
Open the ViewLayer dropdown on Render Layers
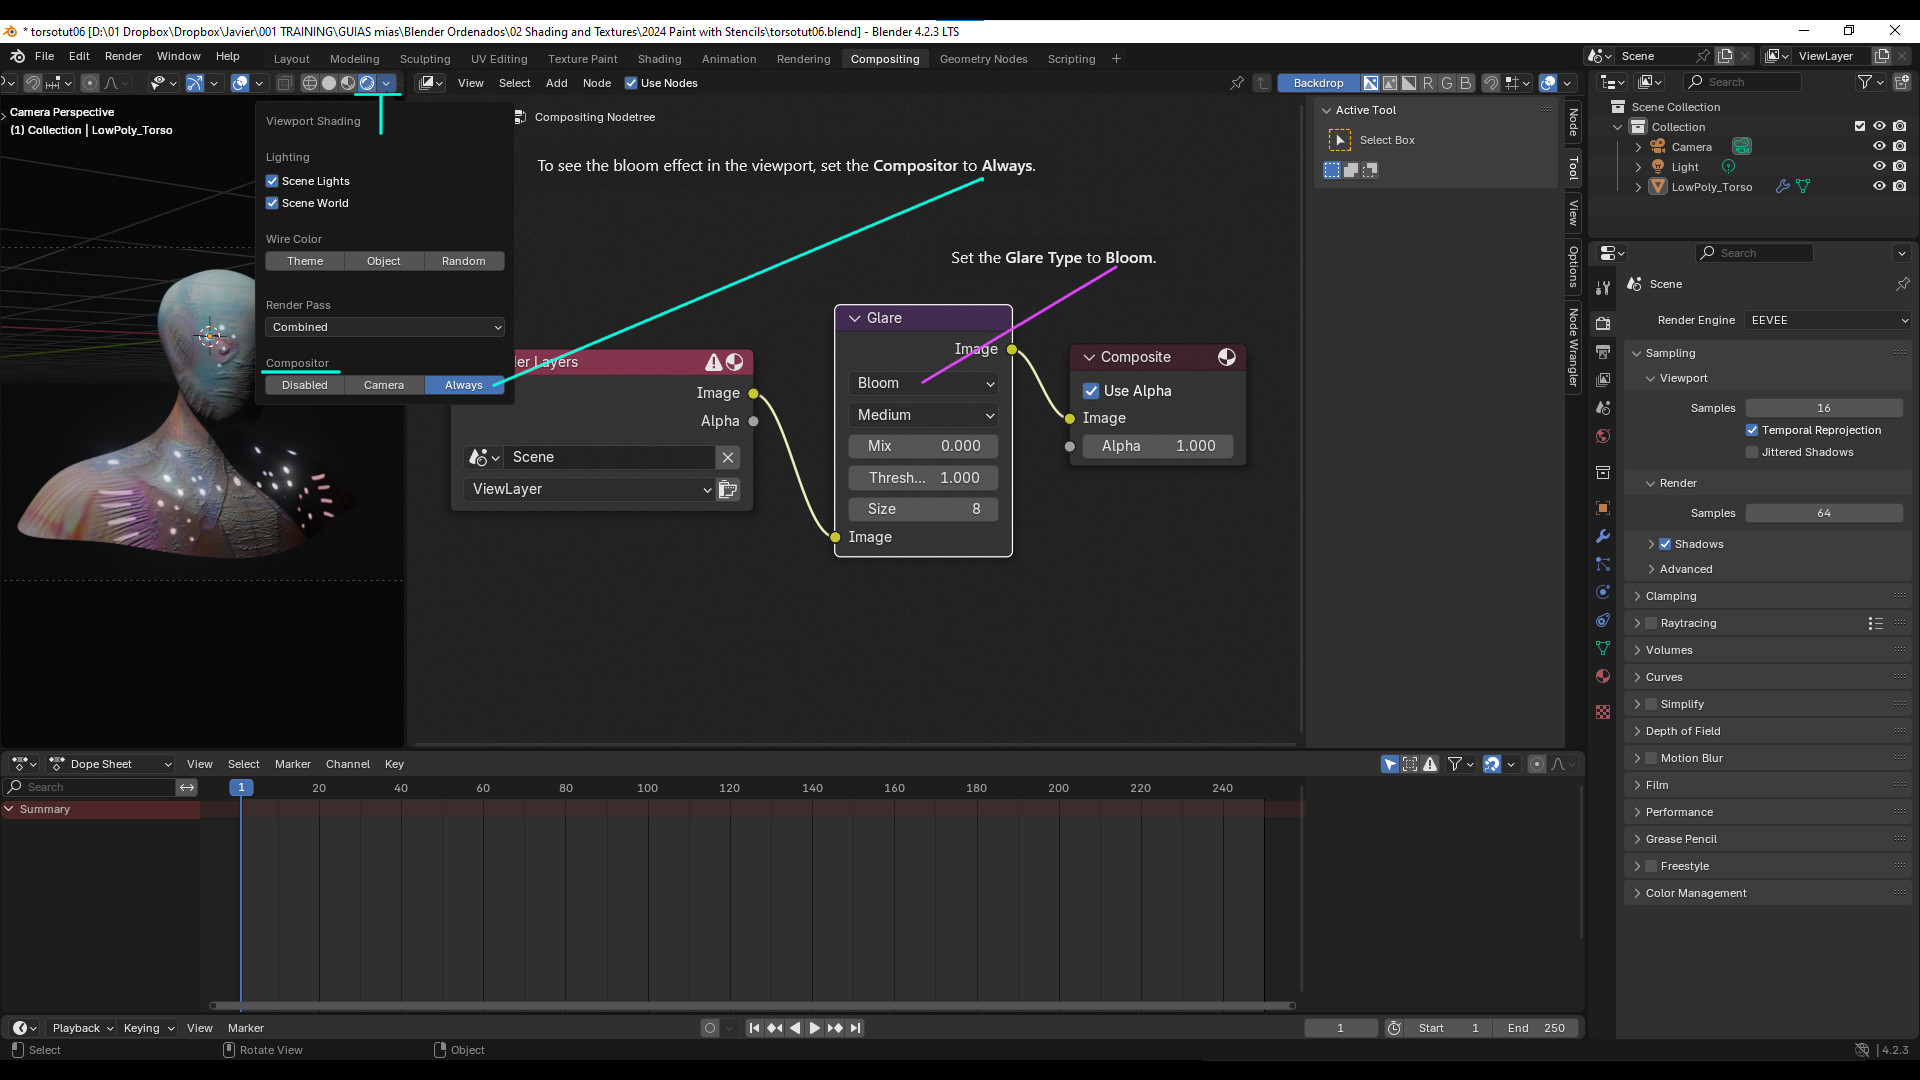click(x=589, y=489)
